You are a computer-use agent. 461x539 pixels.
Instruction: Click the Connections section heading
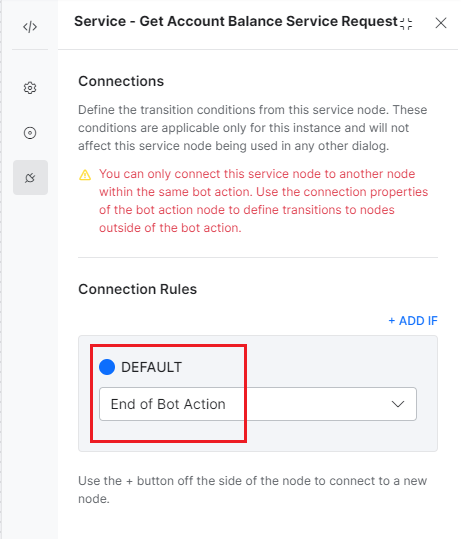(x=121, y=81)
